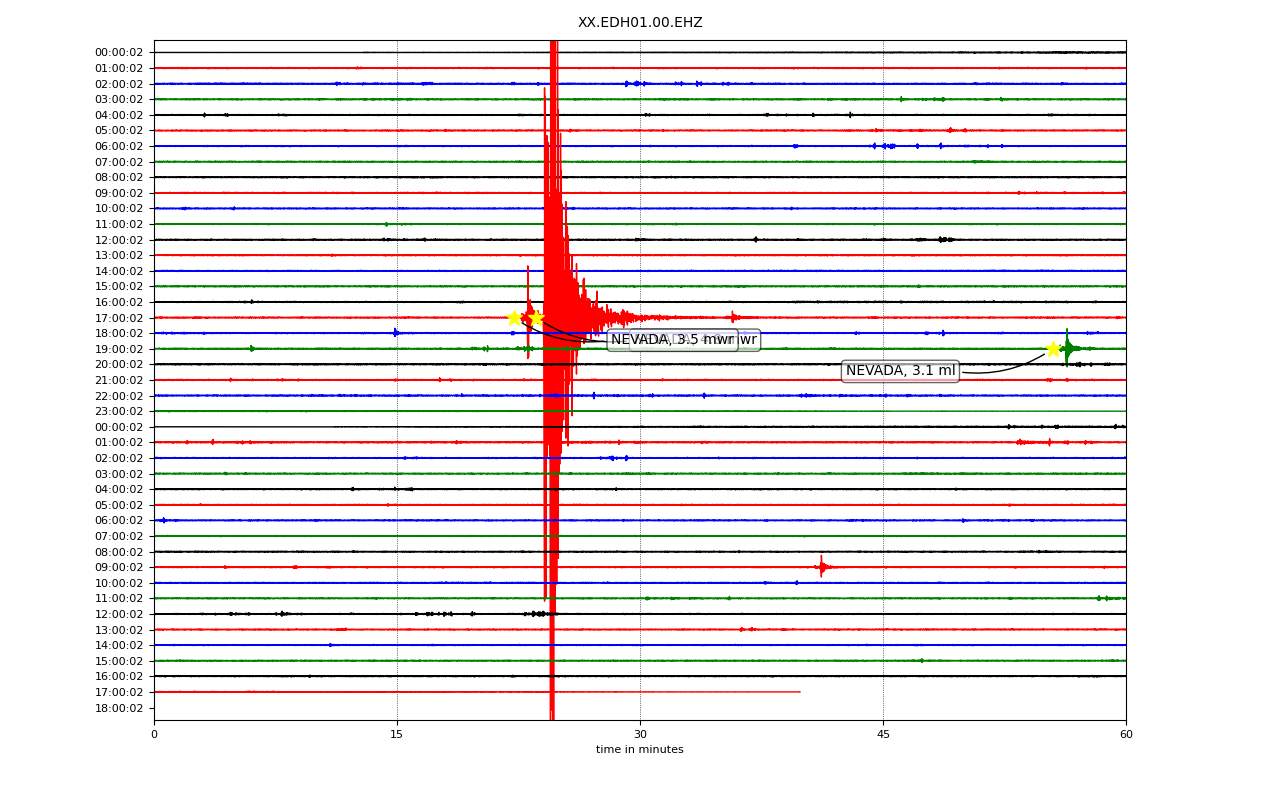Screen dimensions: 1280x800
Task: Click the x-axis tick label 45
Action: click(883, 735)
